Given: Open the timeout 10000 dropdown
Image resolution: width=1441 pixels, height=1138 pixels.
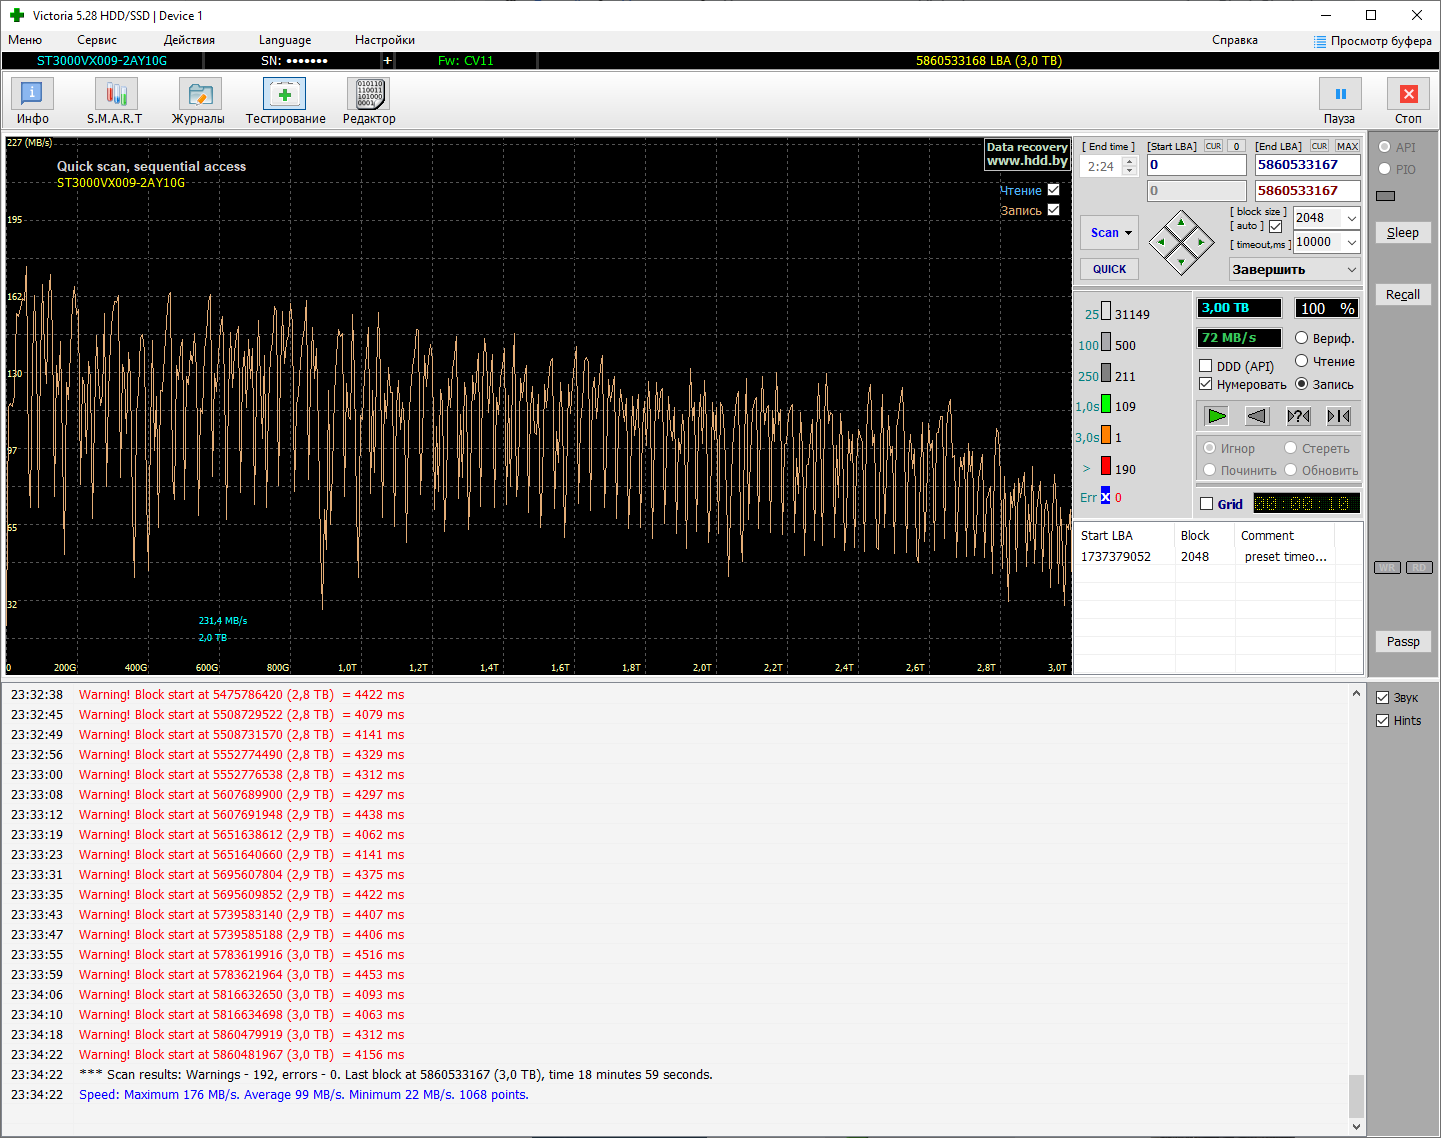Looking at the screenshot, I should coord(1351,242).
